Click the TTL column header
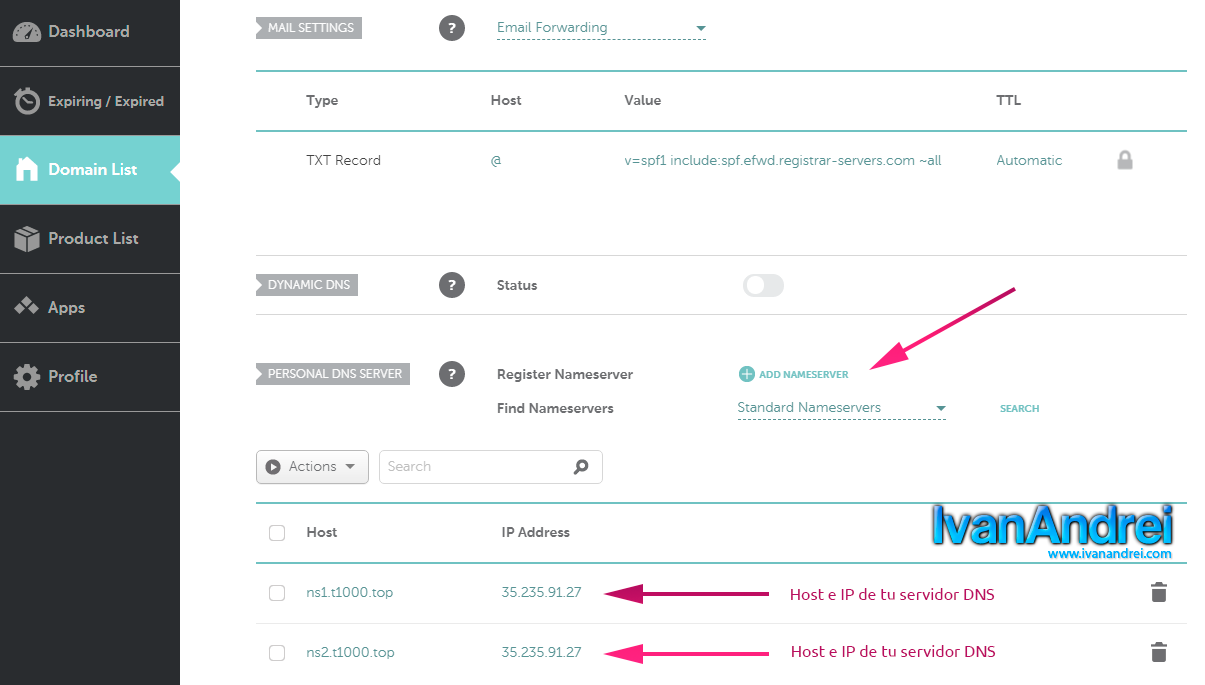The height and width of the screenshot is (685, 1205). 1008,100
